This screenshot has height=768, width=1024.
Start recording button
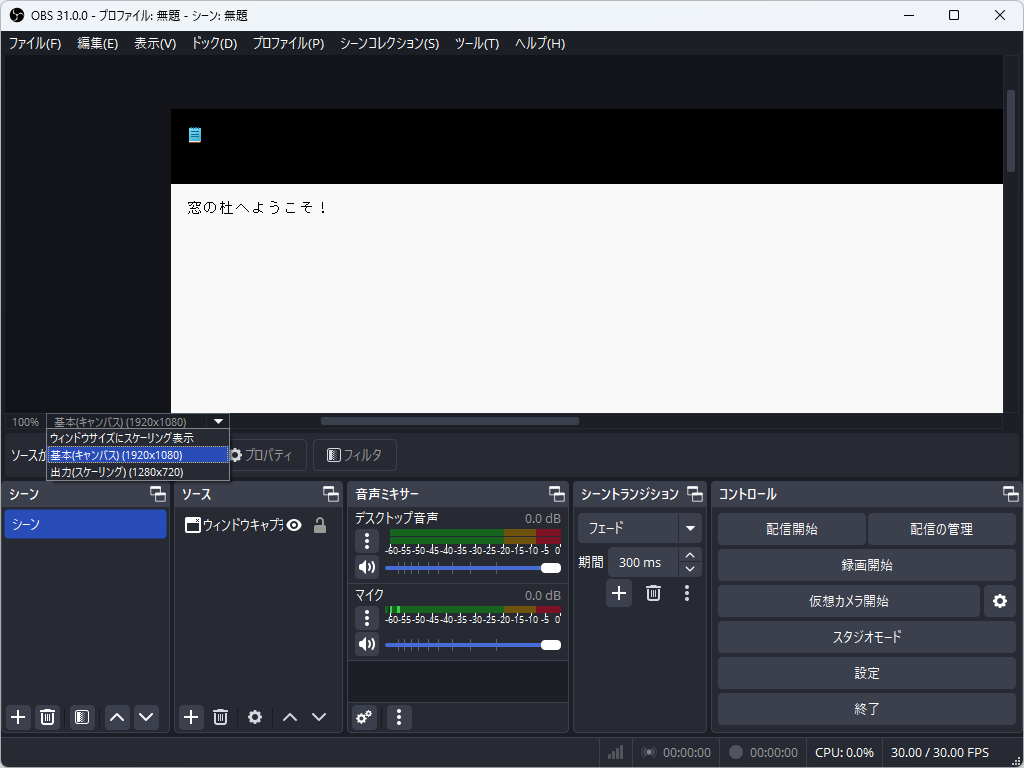coord(867,565)
